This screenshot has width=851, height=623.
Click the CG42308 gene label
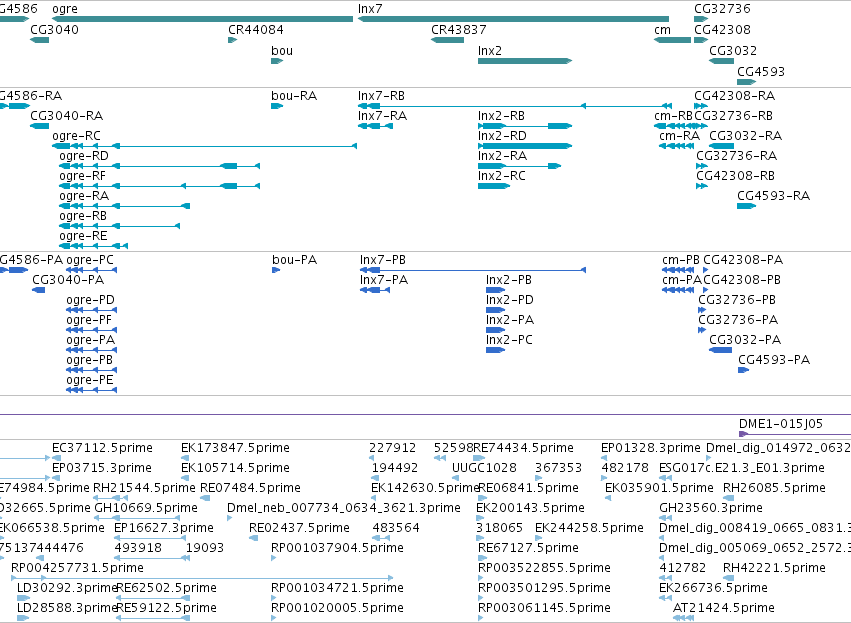(x=722, y=30)
